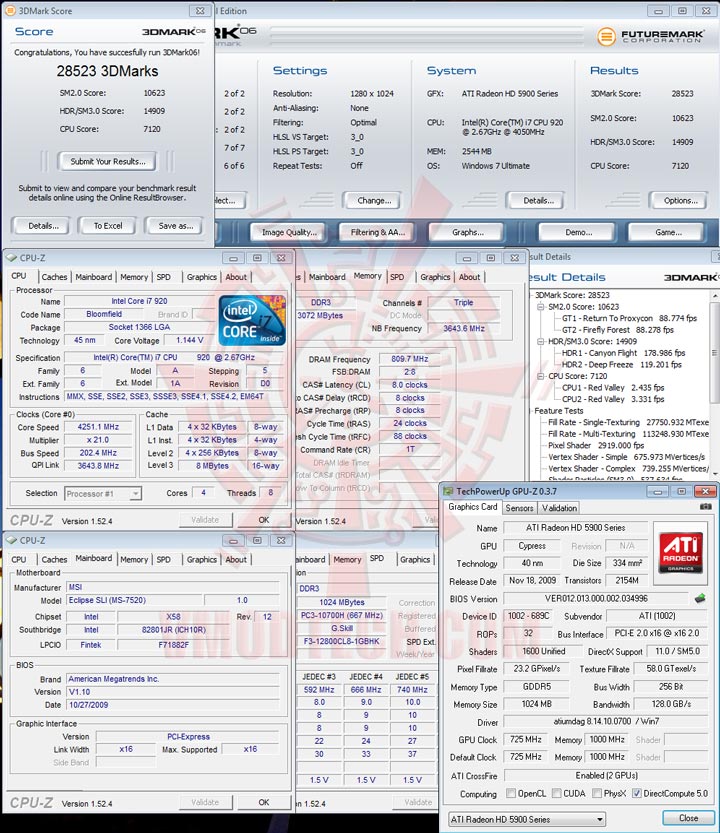Click the Intel Core i7 logo in CPU-Z
Viewport: 720px width, 833px height.
point(252,321)
